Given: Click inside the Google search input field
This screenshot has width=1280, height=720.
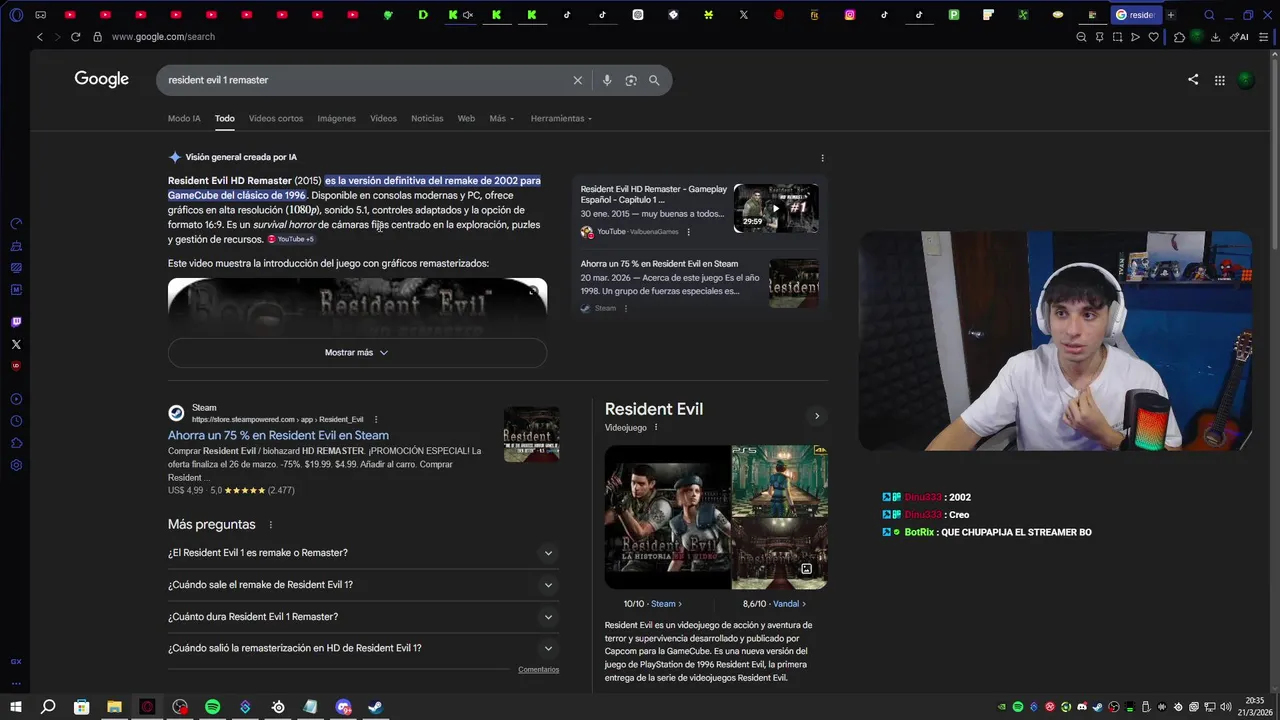Looking at the screenshot, I should tap(365, 80).
